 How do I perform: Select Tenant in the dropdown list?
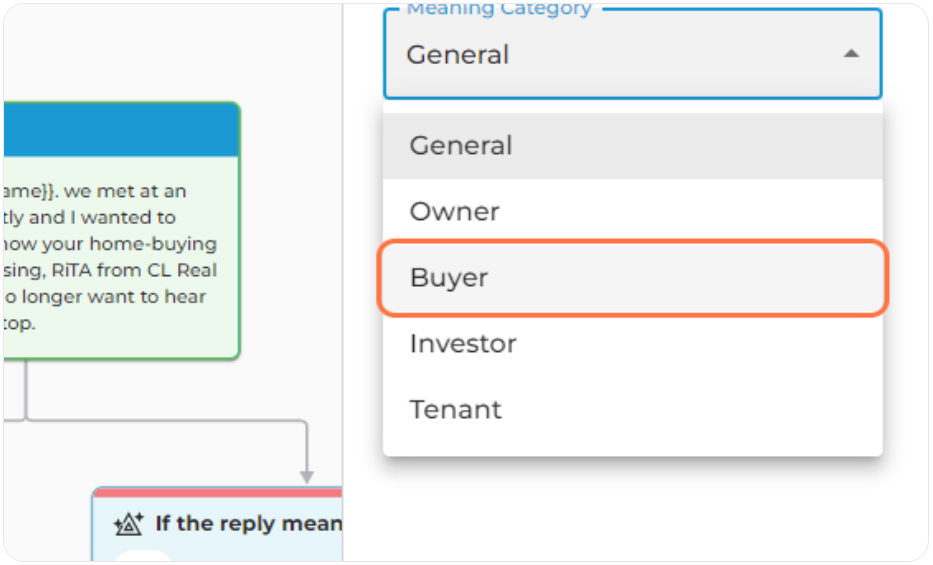coord(633,410)
